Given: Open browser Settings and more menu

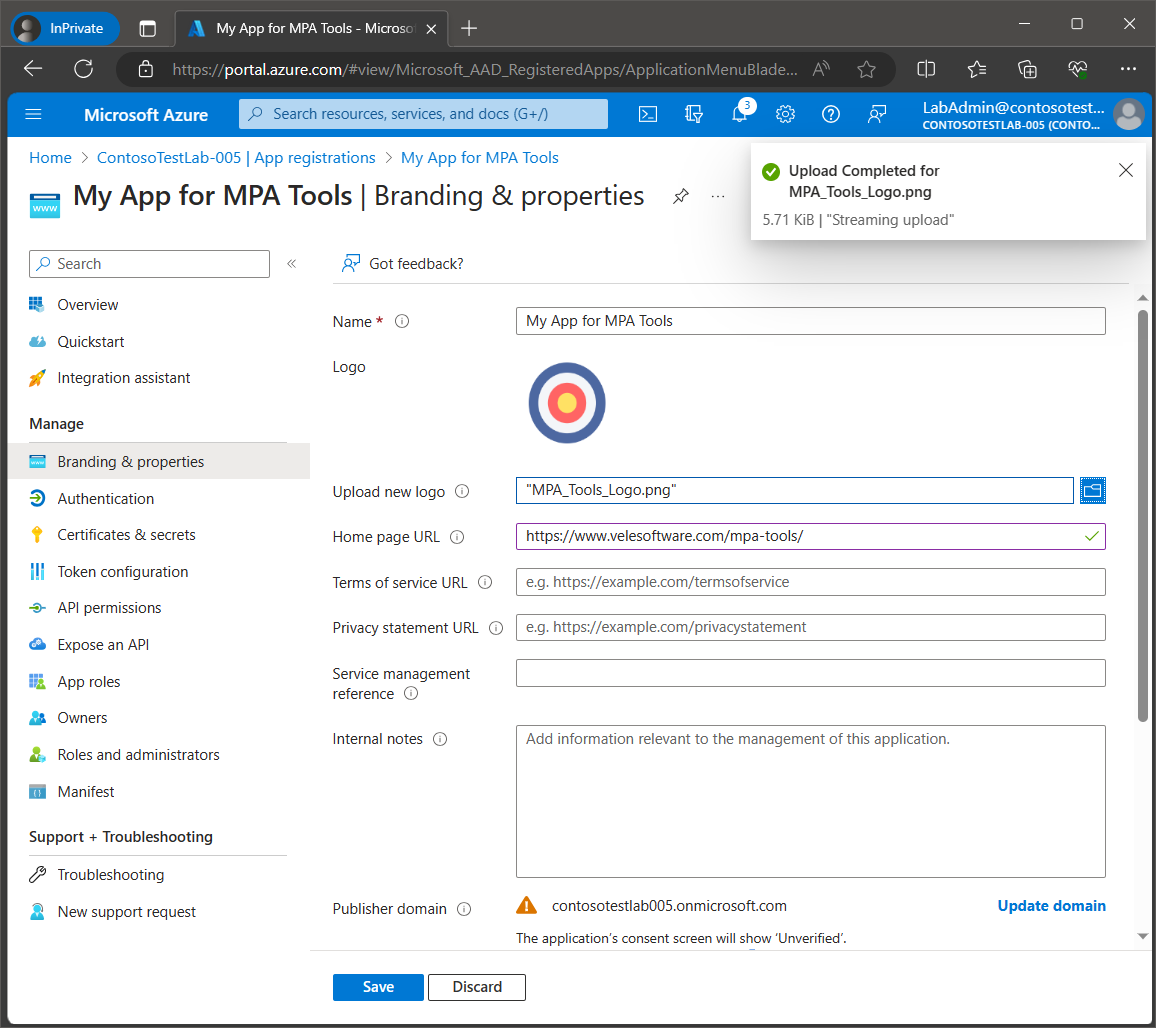Looking at the screenshot, I should [x=1128, y=69].
